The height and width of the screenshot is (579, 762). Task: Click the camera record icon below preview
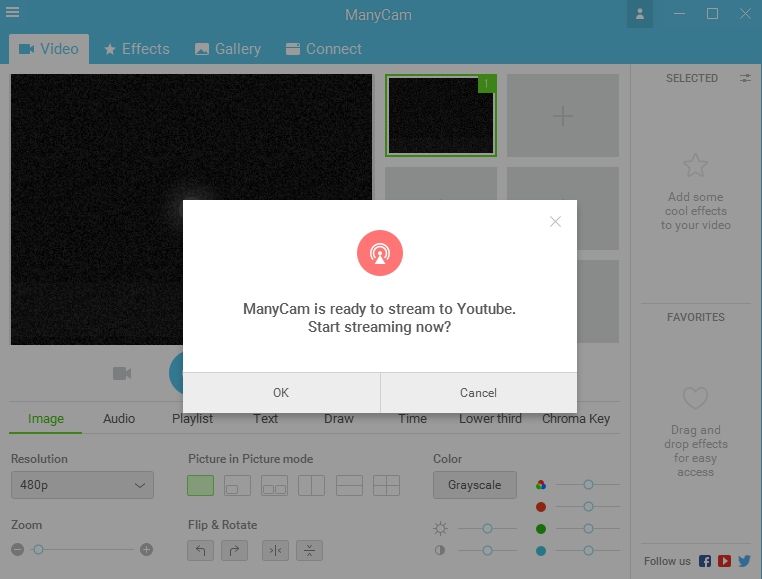click(121, 373)
